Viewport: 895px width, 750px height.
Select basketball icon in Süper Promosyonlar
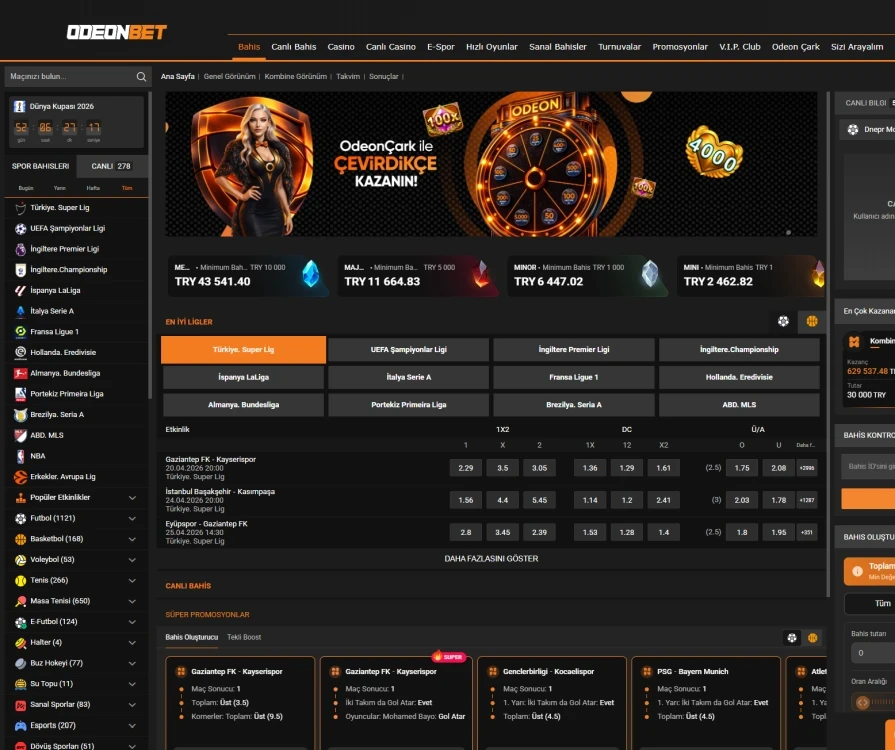click(x=812, y=638)
